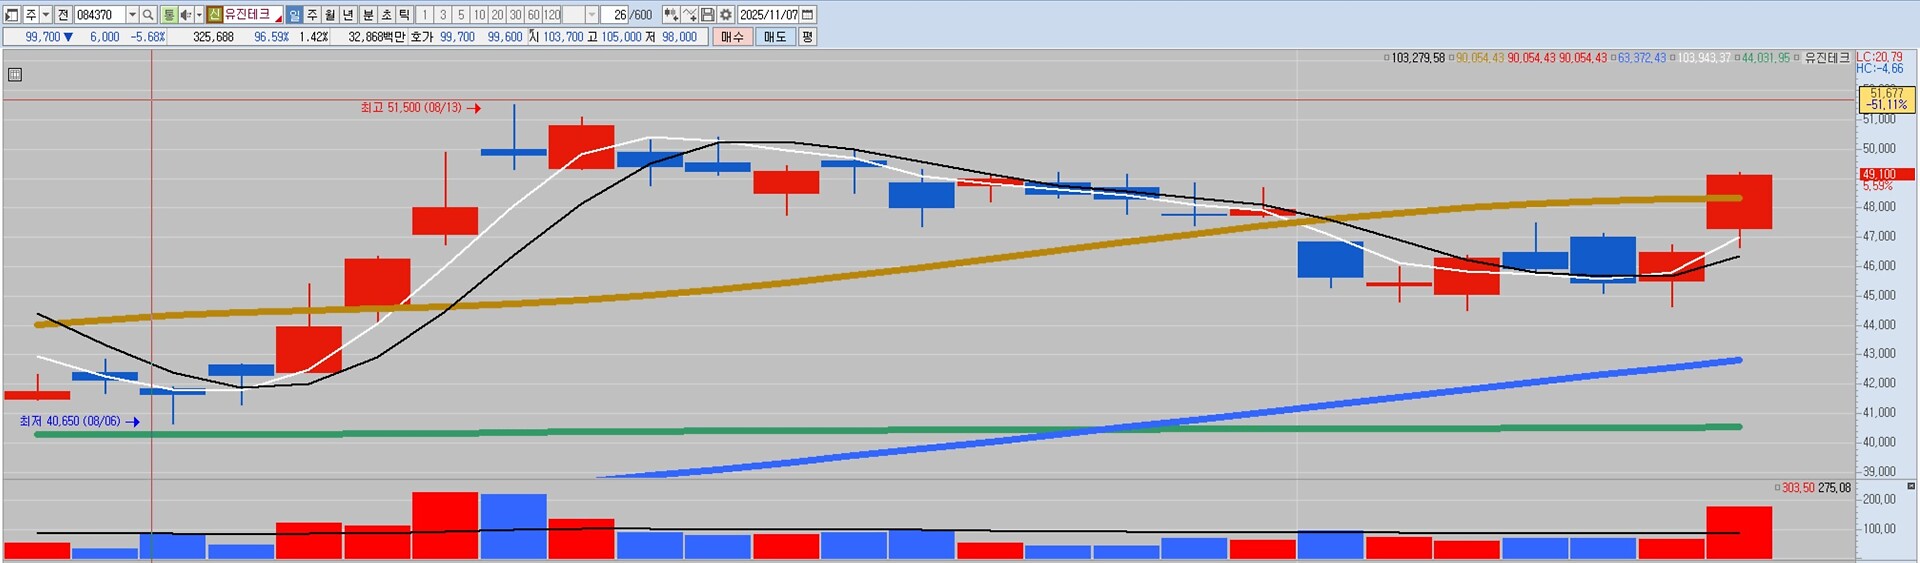Click the magnifier stock search icon
Screen dimensions: 1920x563
tap(148, 15)
